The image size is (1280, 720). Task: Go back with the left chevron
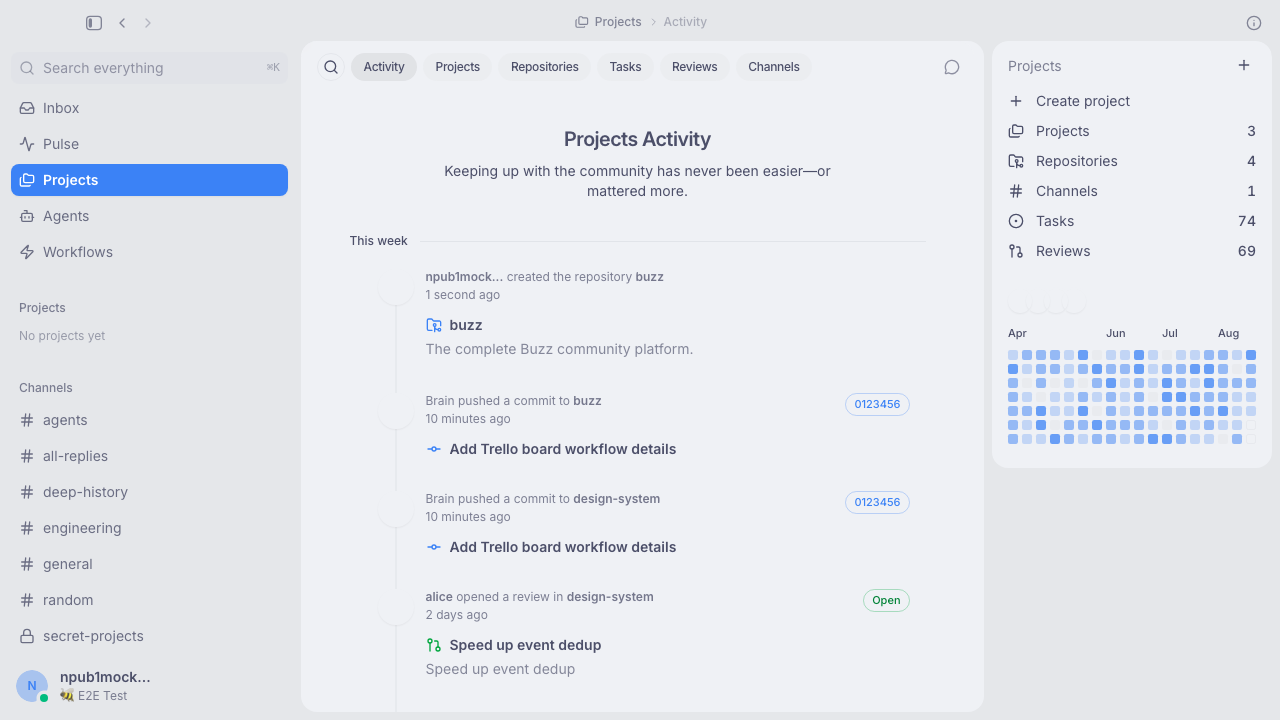122,22
